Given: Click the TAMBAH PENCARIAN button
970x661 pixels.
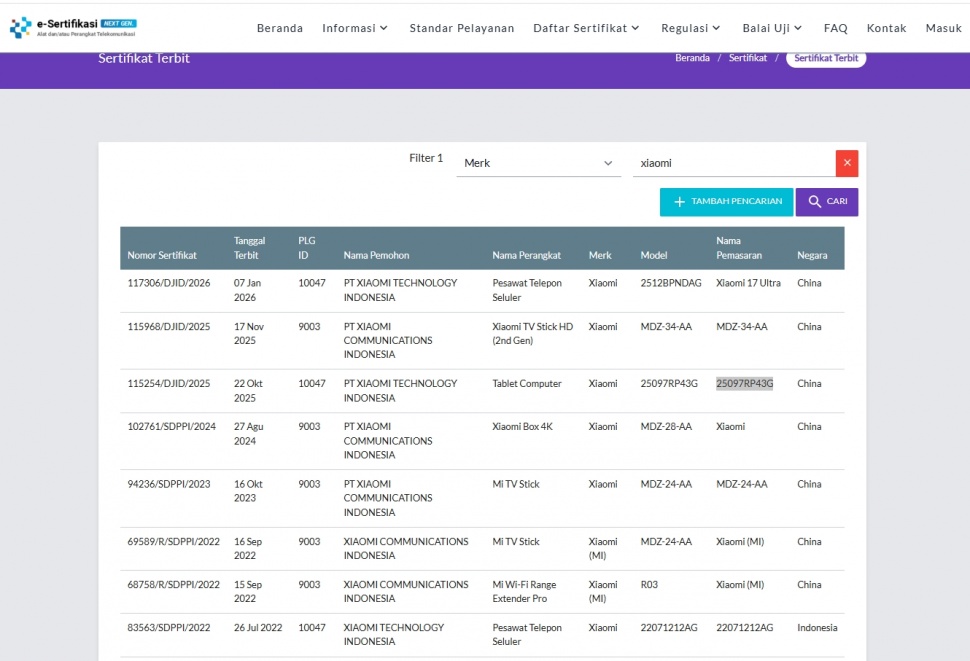Looking at the screenshot, I should point(726,202).
